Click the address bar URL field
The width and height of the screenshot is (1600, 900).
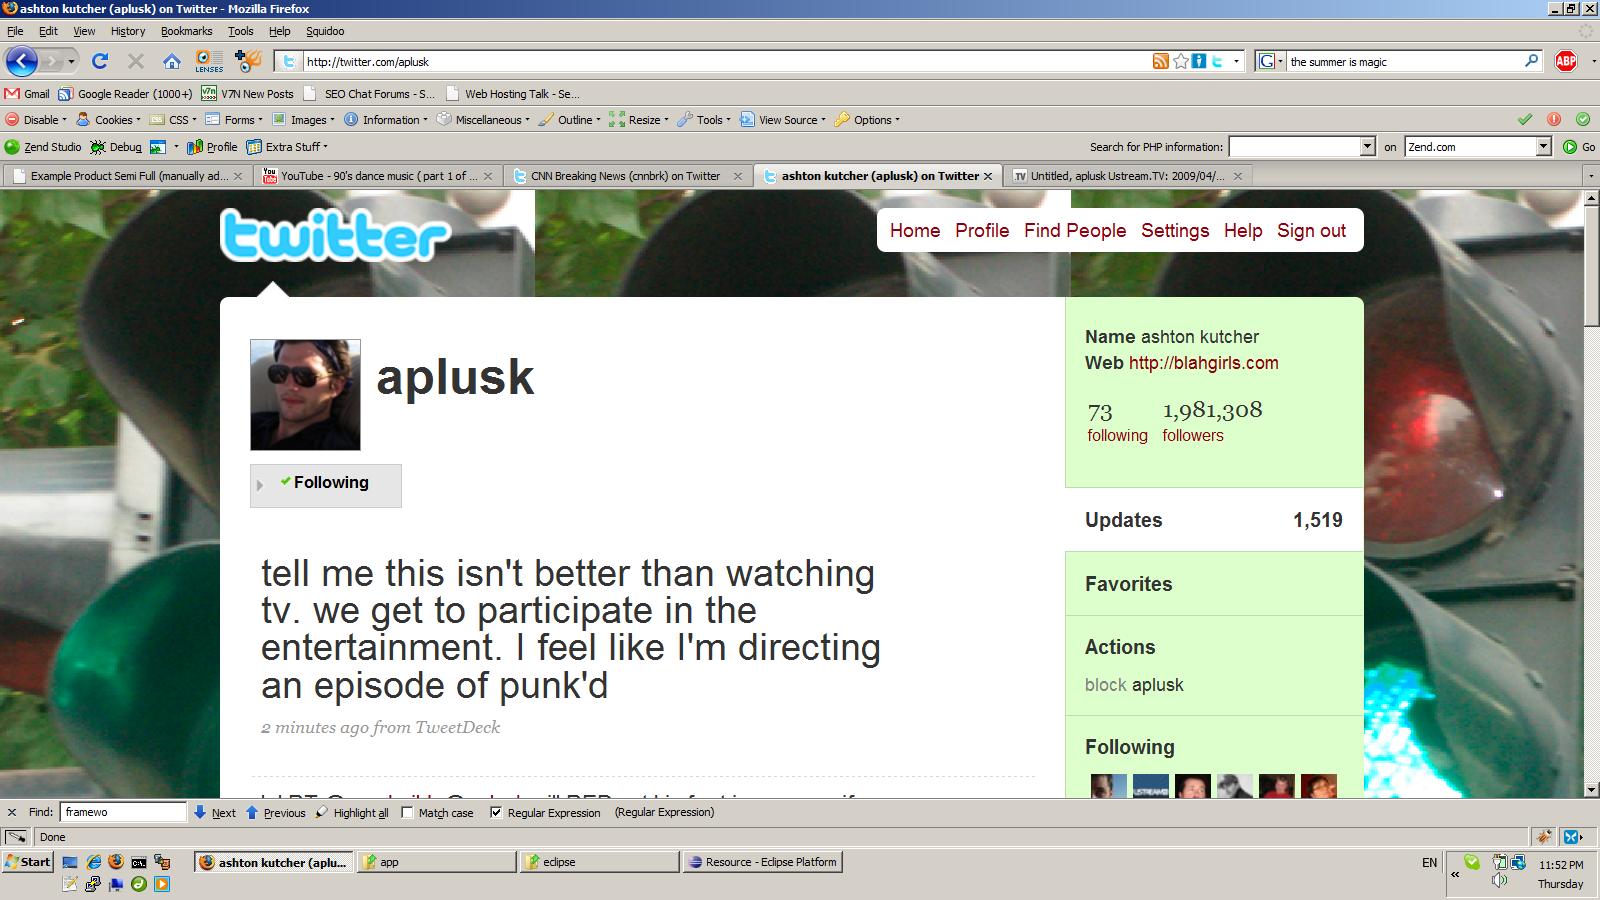click(x=725, y=62)
